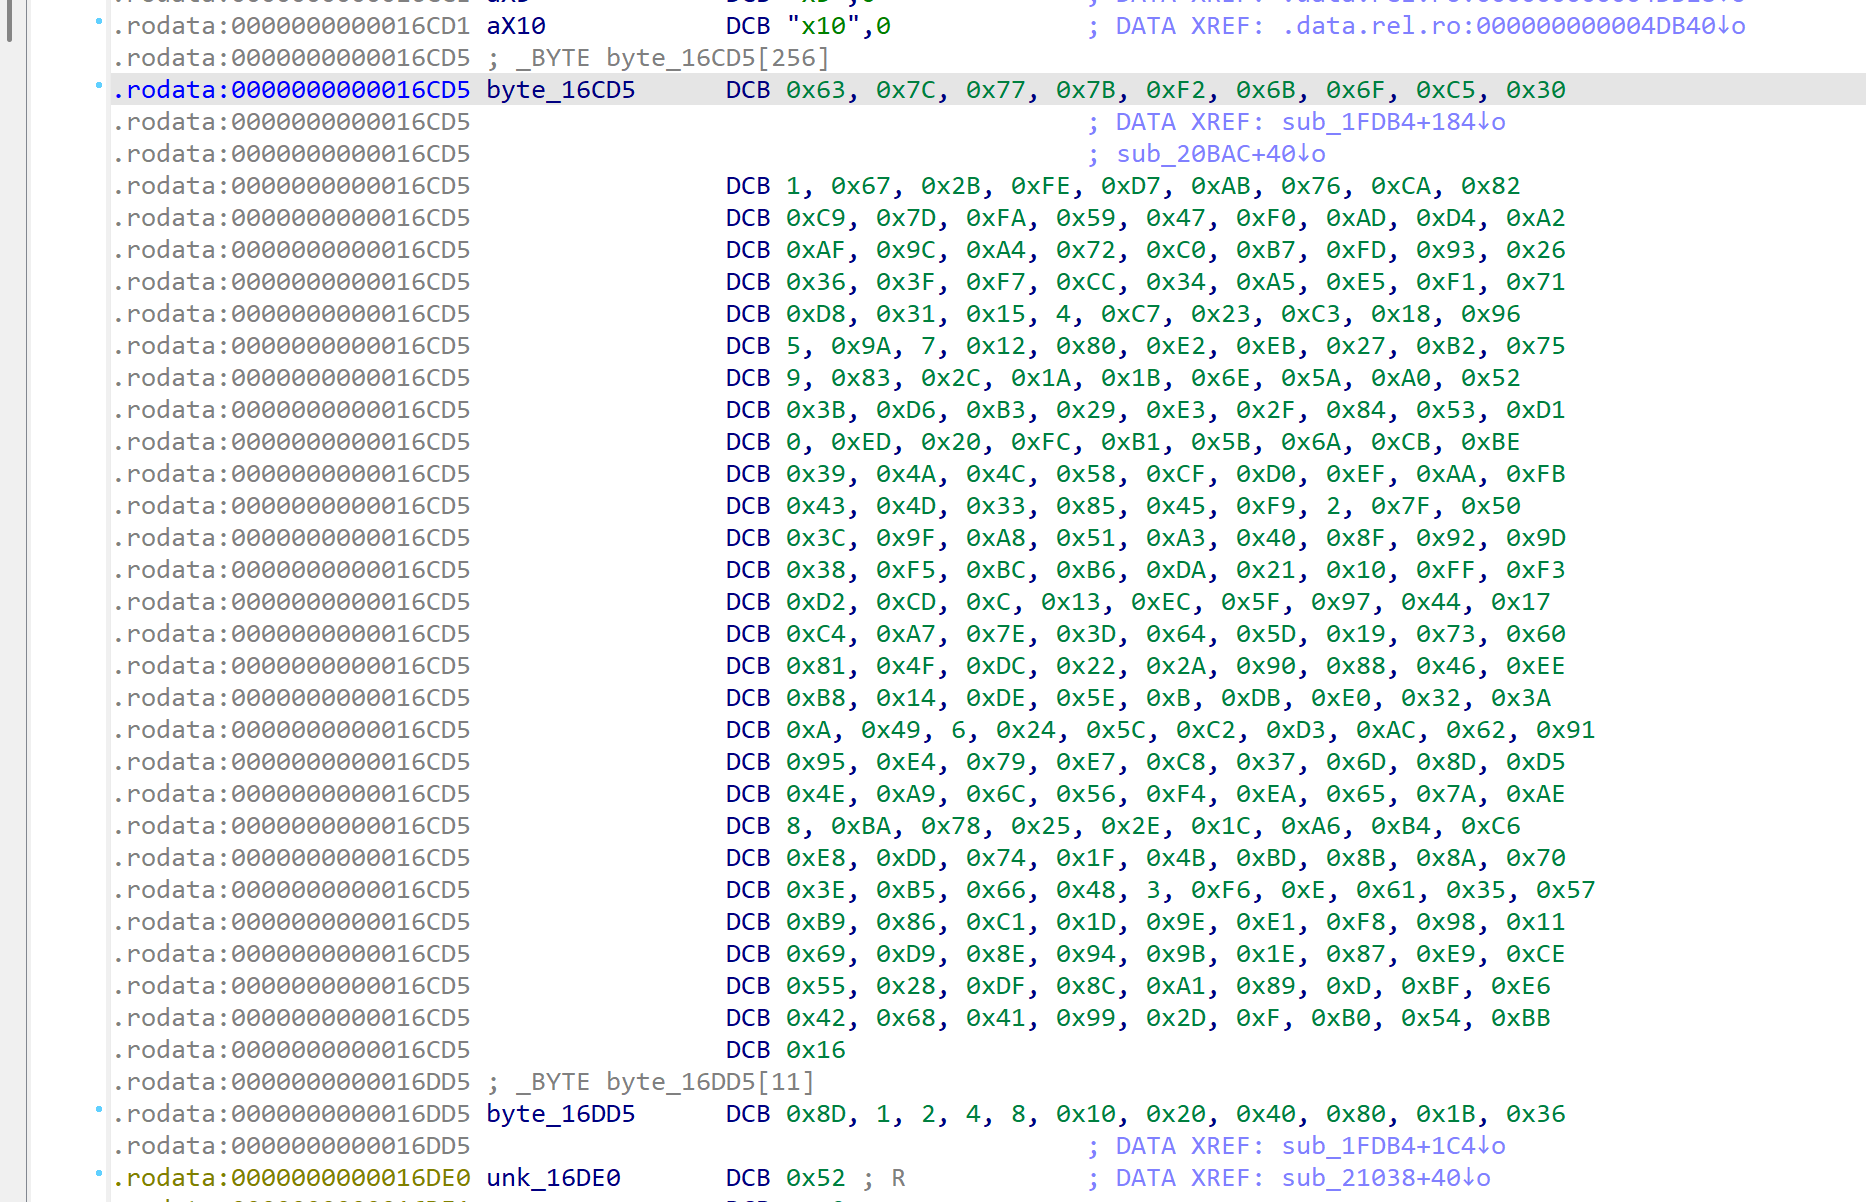This screenshot has width=1866, height=1202.
Task: Follow the .data.rel.ro:000000000004DB40 xref
Action: [x=1514, y=26]
